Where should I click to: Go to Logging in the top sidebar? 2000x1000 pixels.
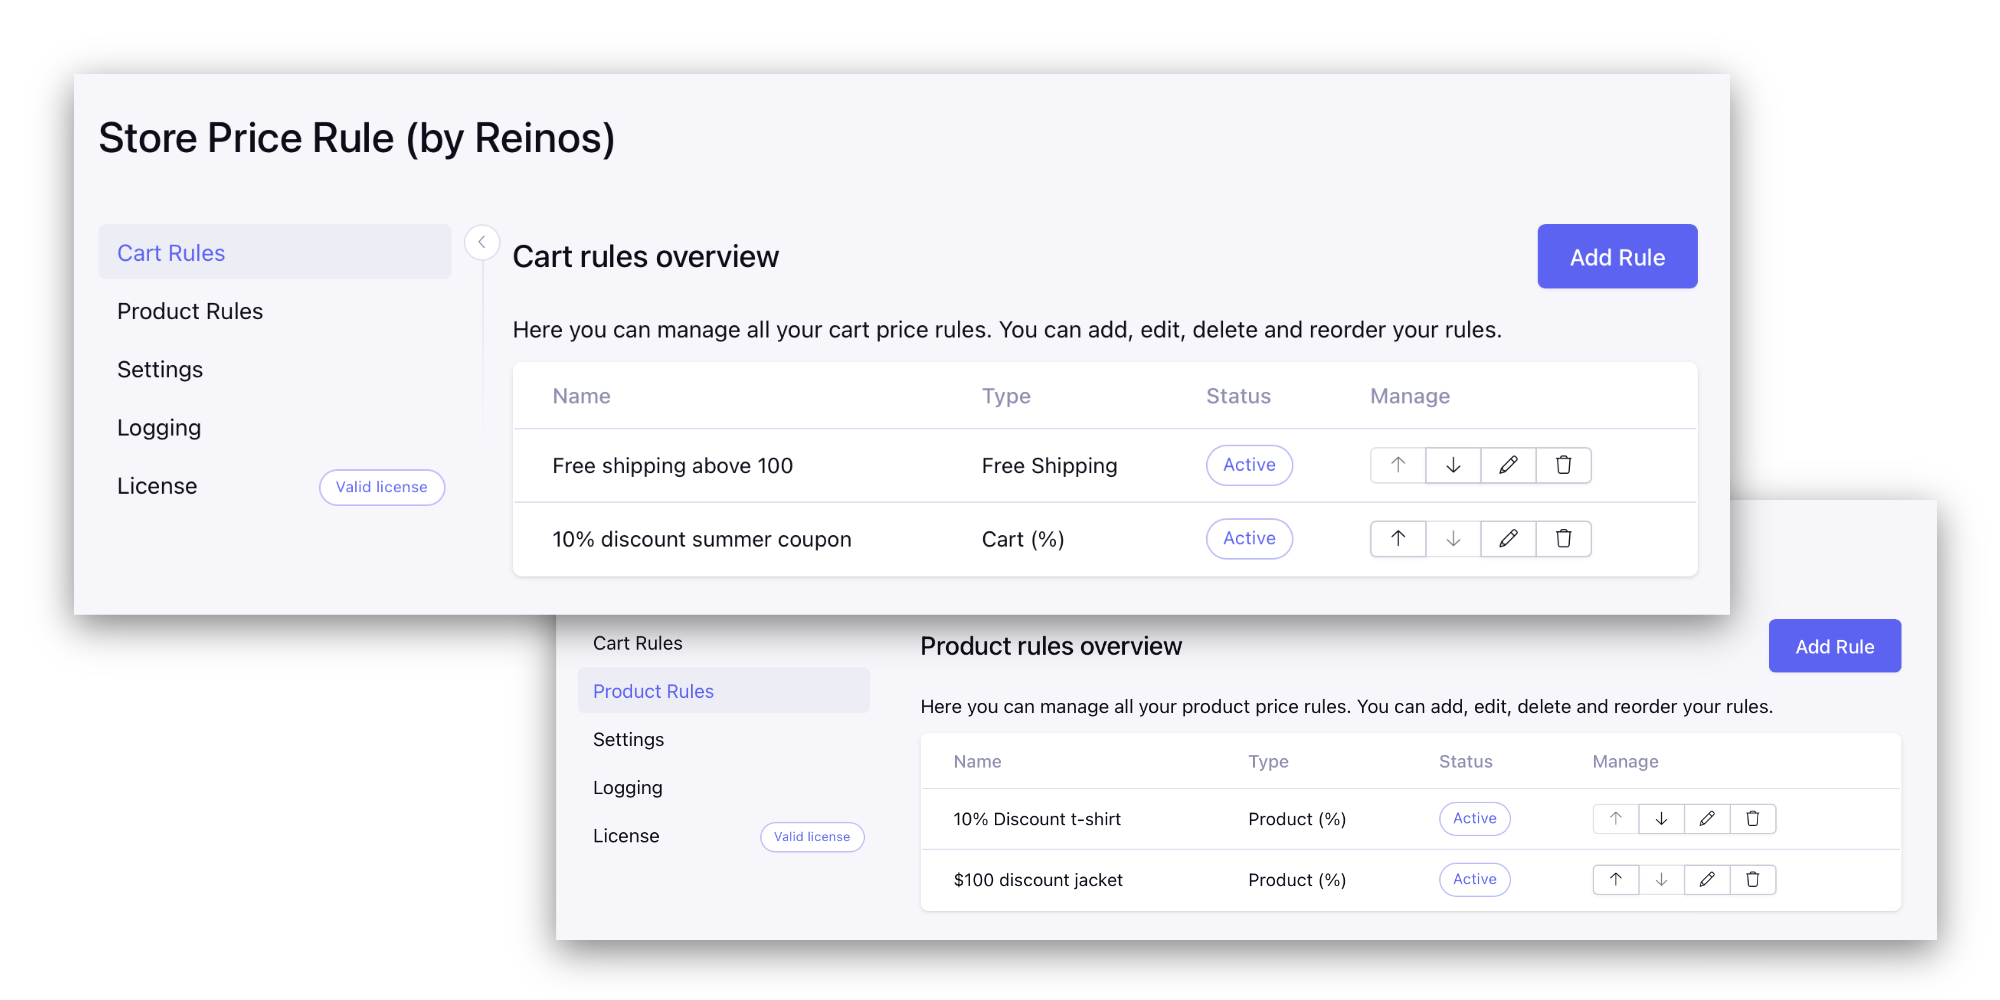pyautogui.click(x=159, y=428)
